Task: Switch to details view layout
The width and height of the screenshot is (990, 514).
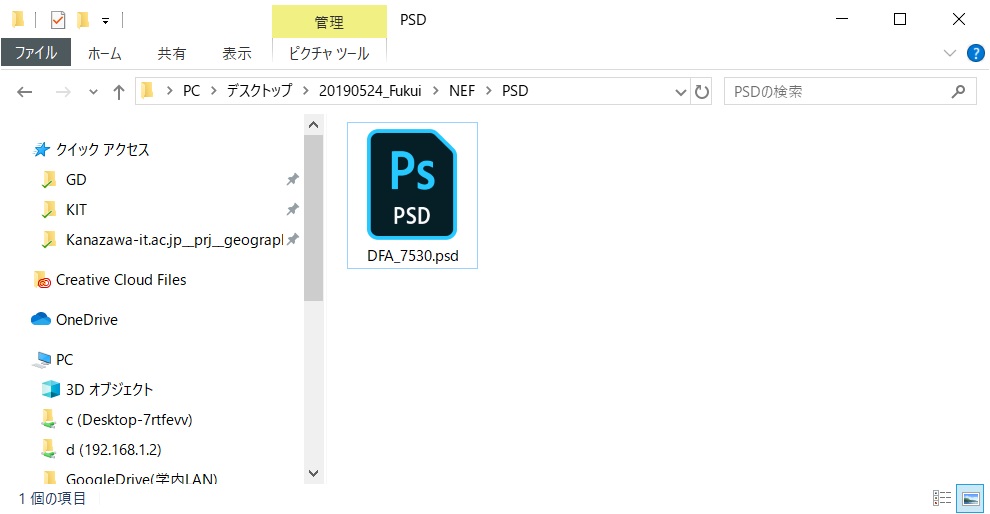Action: click(x=942, y=498)
